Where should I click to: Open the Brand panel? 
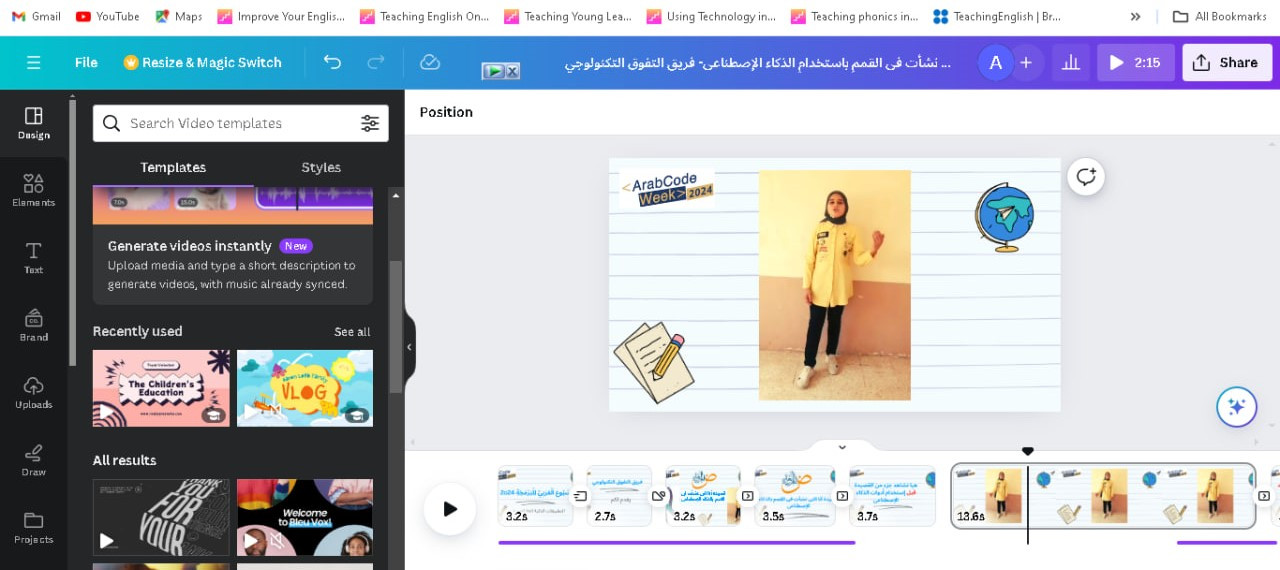click(x=34, y=324)
